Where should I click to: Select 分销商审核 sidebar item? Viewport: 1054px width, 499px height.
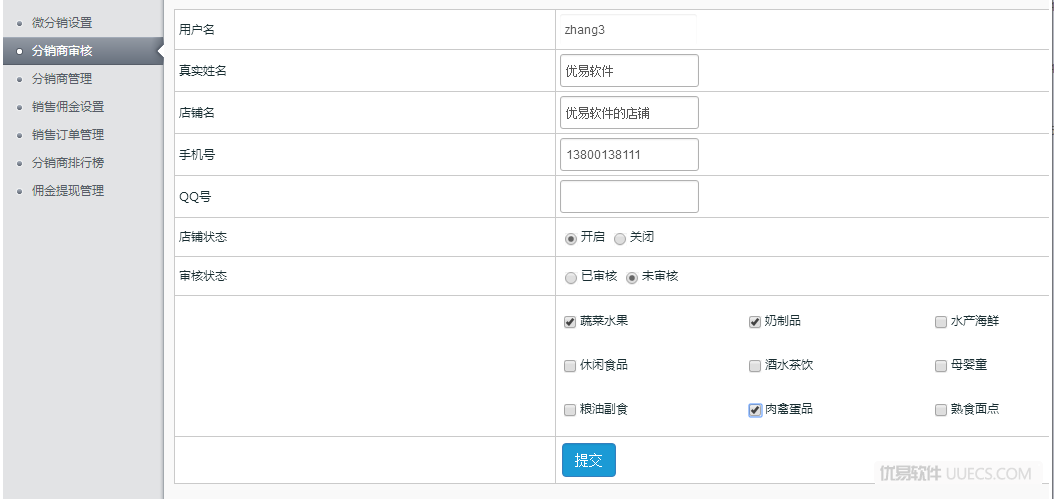click(x=62, y=50)
